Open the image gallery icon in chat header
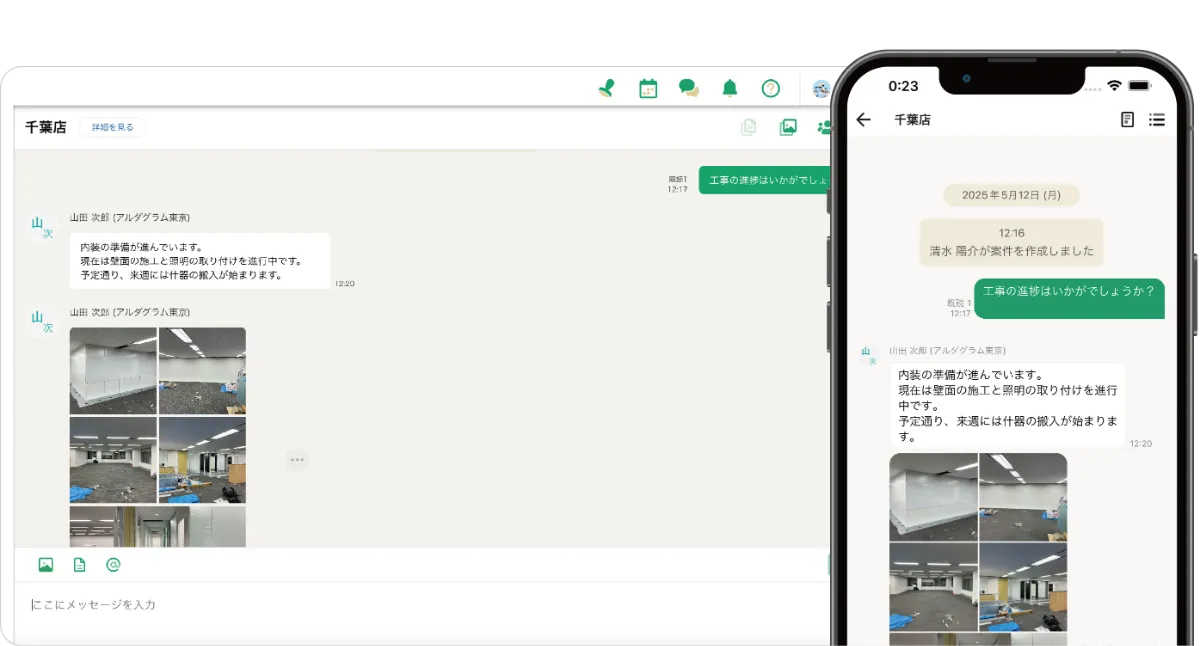The width and height of the screenshot is (1200, 646). (x=788, y=127)
